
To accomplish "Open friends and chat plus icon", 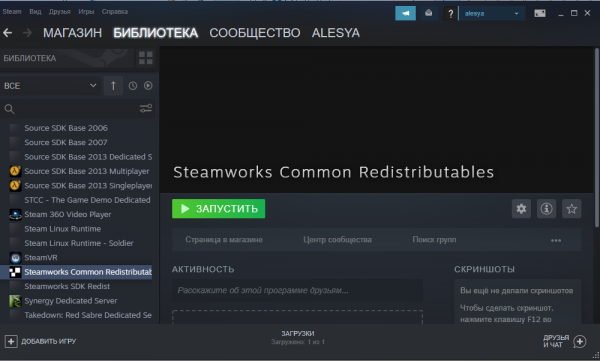I will pyautogui.click(x=580, y=341).
